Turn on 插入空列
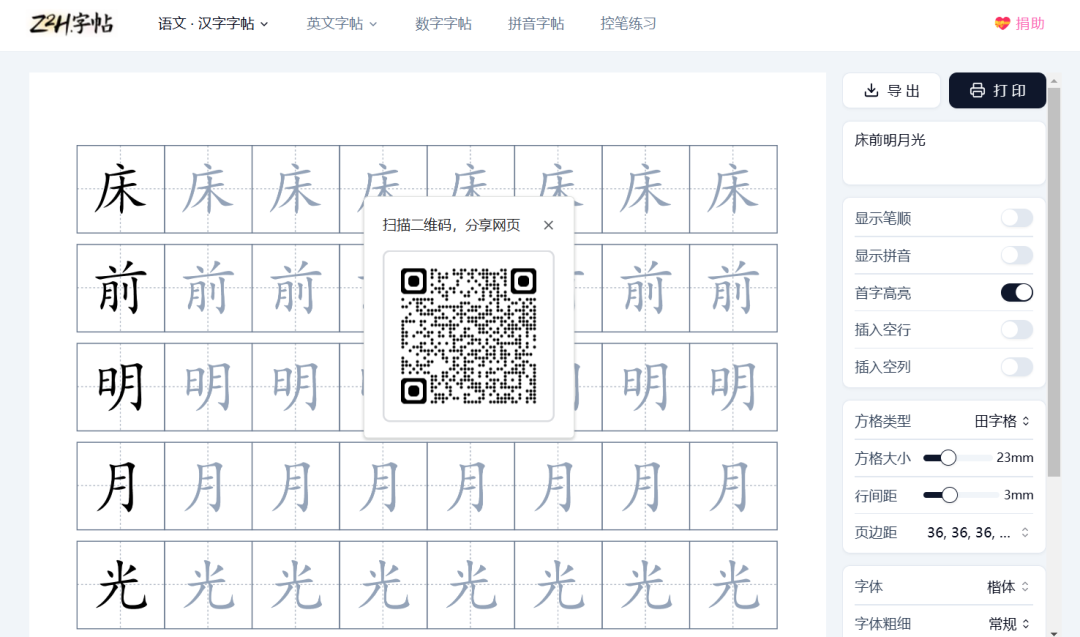Viewport: 1080px width, 637px height. (x=1017, y=367)
